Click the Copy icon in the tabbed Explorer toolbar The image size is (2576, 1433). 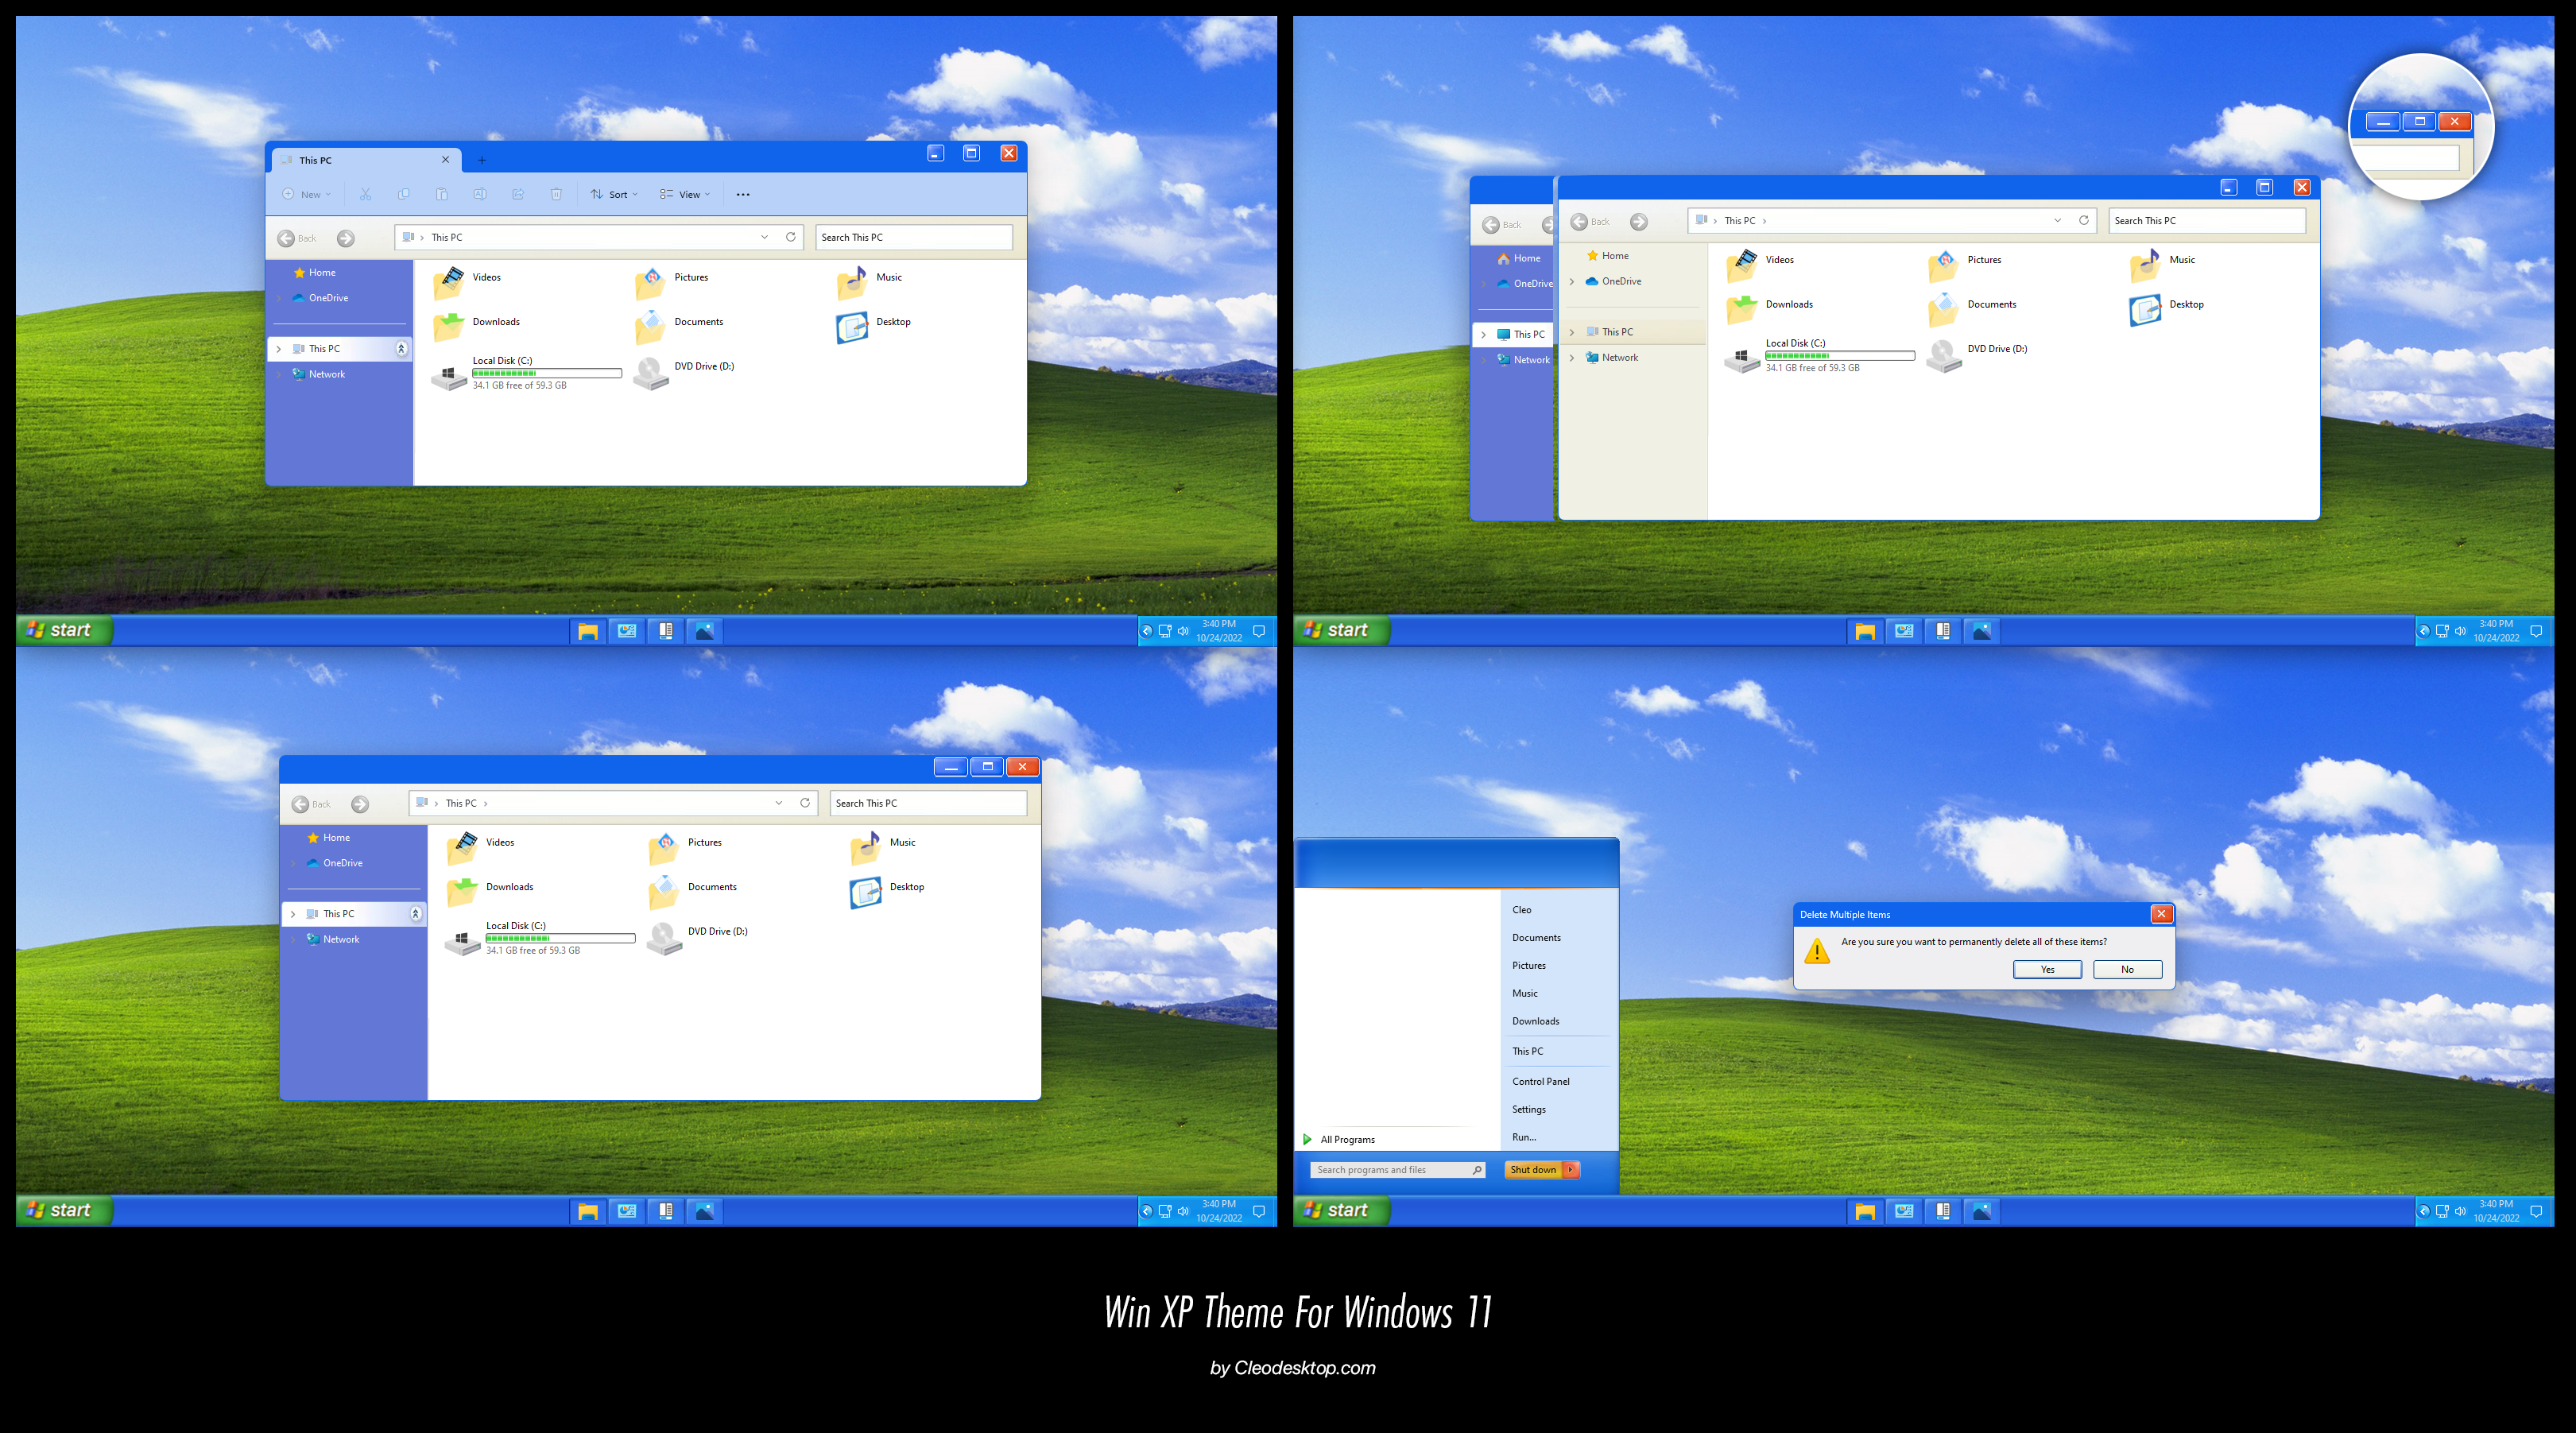coord(403,194)
